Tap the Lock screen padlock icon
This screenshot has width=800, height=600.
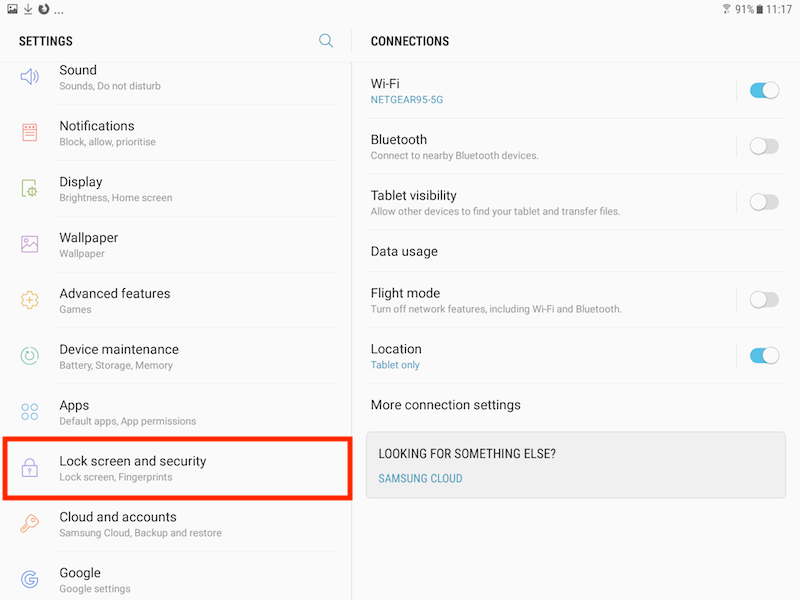coord(30,467)
